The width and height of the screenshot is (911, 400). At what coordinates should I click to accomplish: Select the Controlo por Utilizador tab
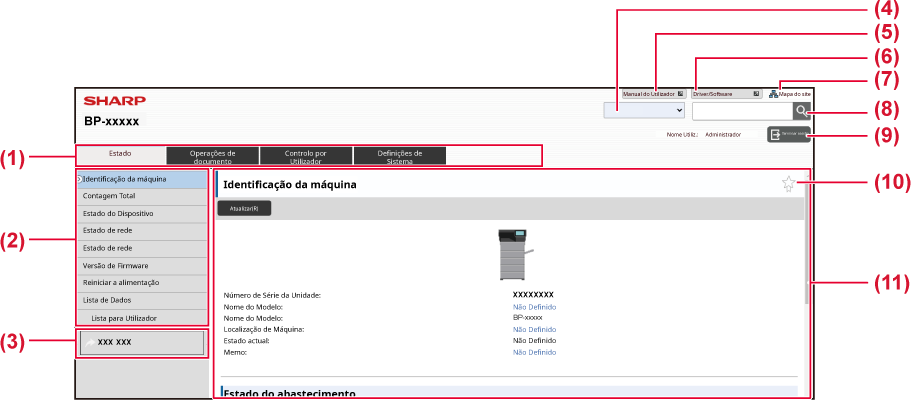(x=305, y=156)
